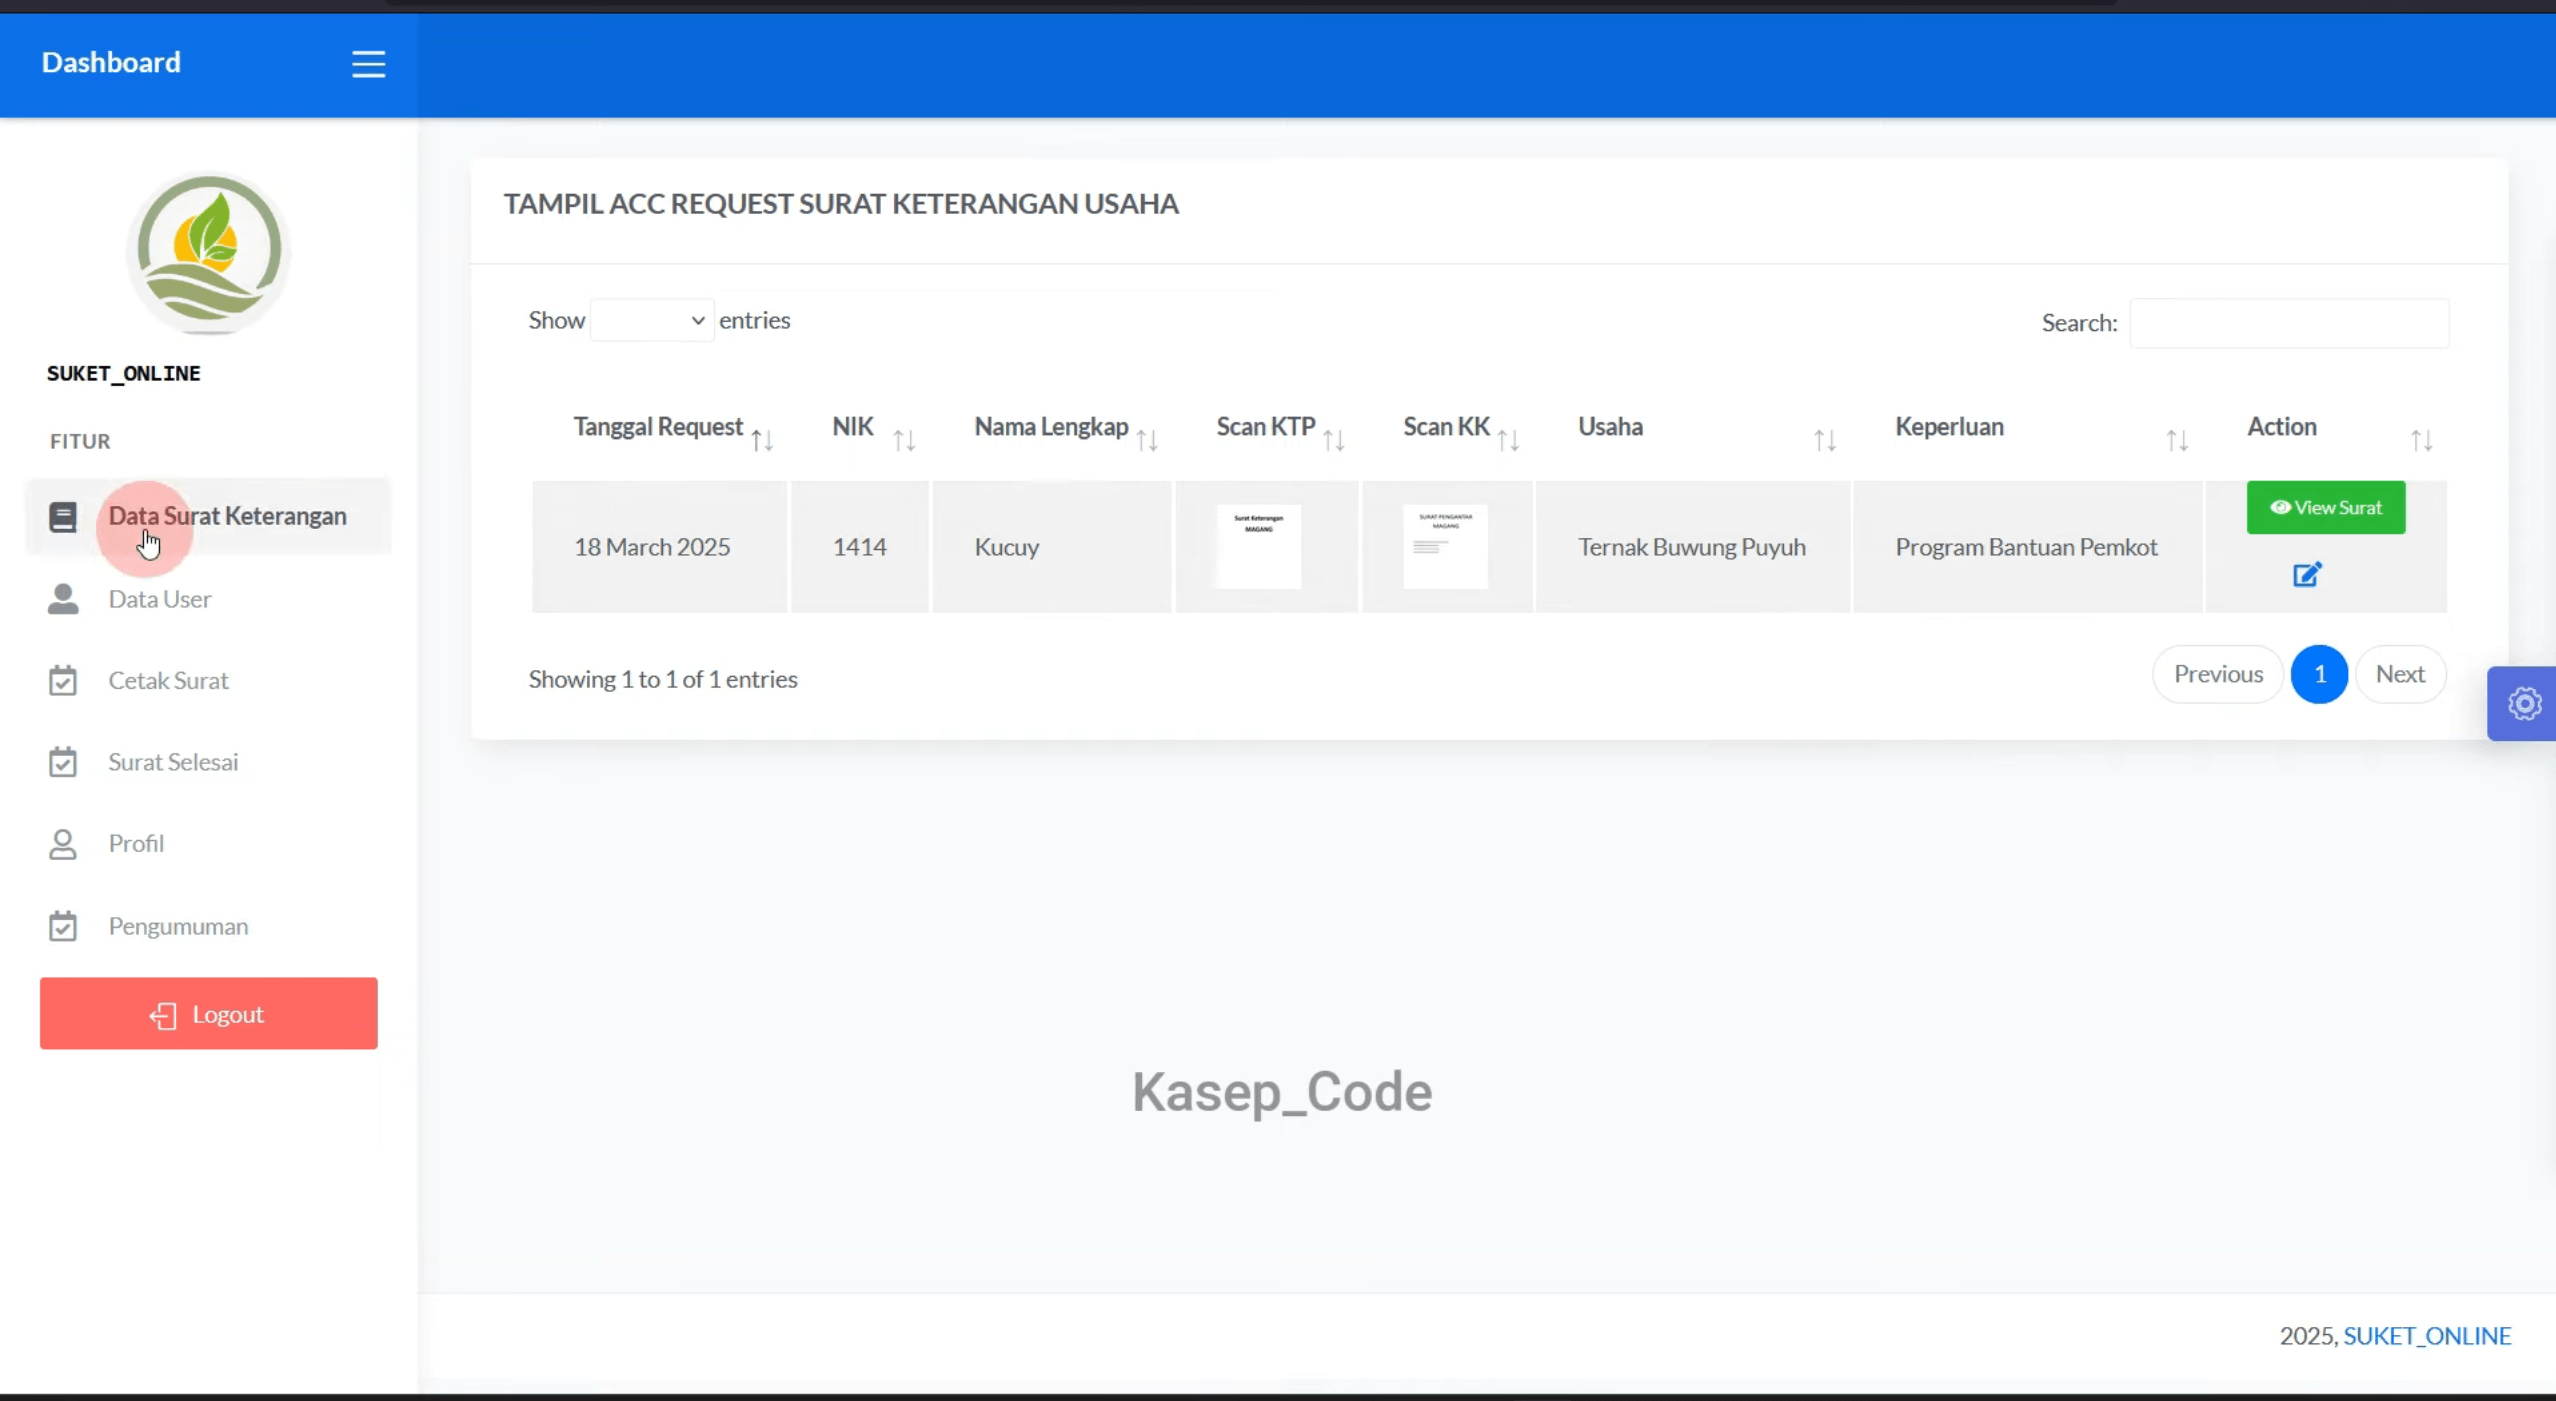Sort by NIK column arrows
The height and width of the screenshot is (1401, 2556).
[x=905, y=440]
